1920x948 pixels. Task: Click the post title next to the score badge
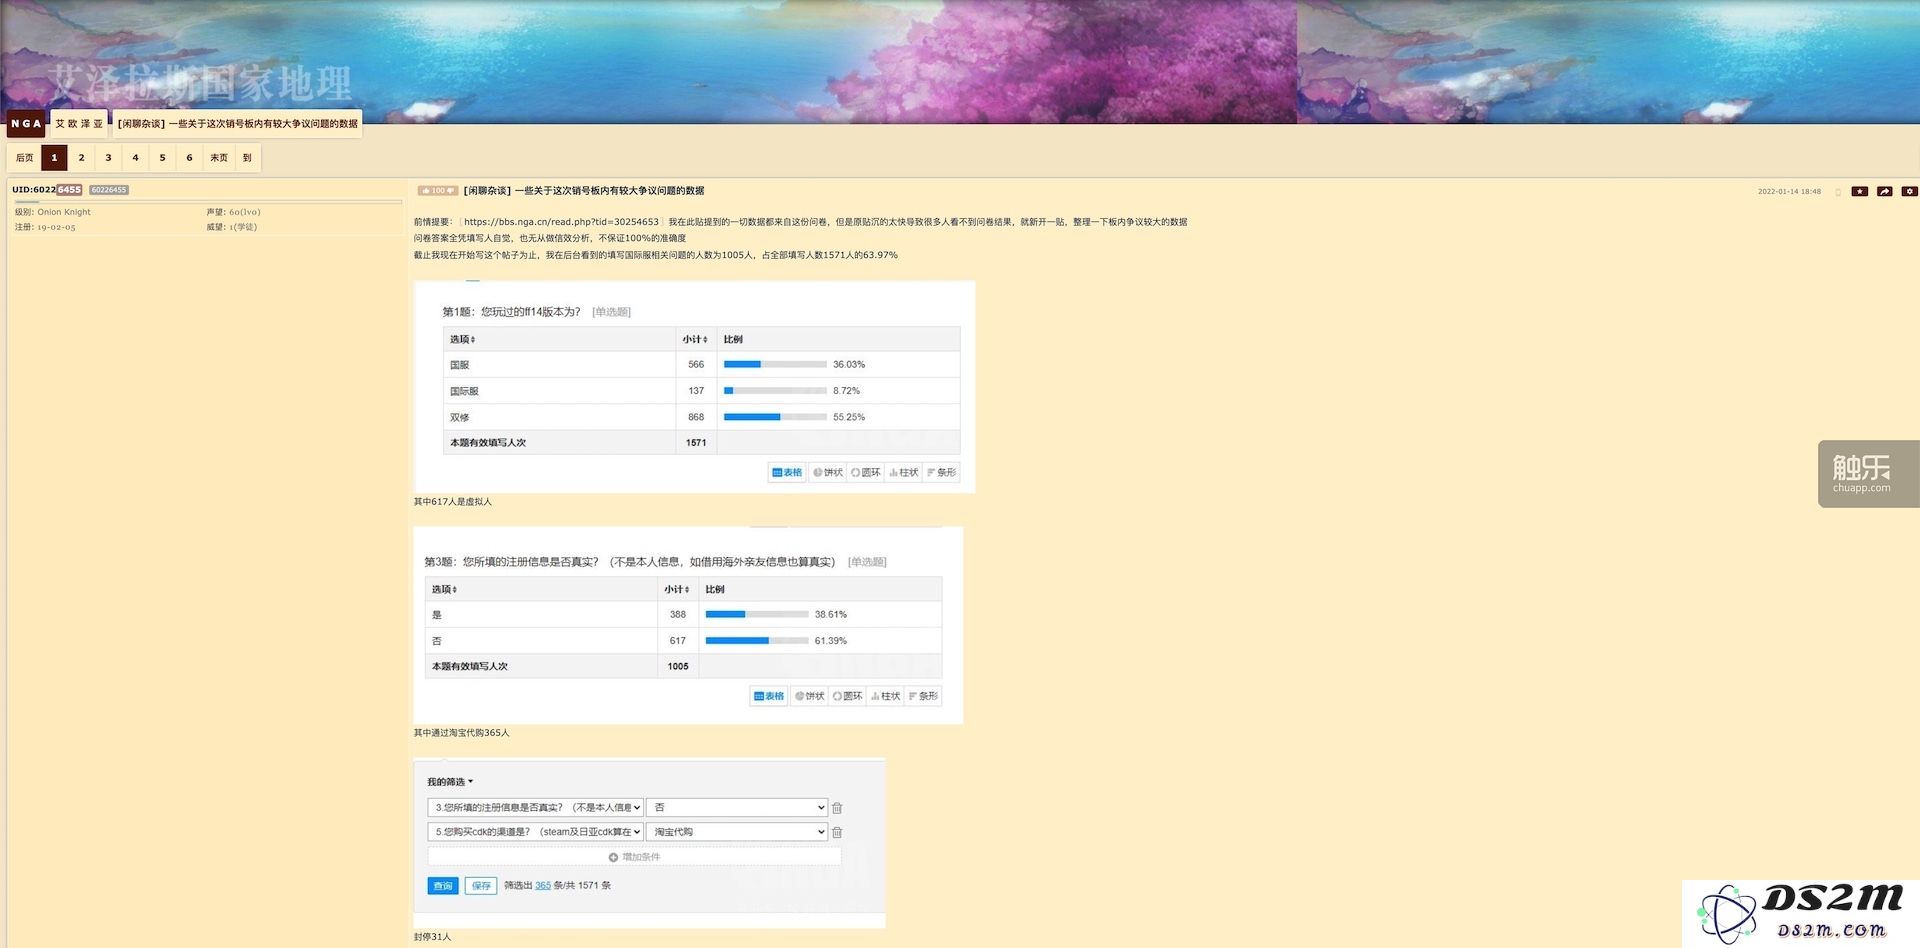pos(584,190)
